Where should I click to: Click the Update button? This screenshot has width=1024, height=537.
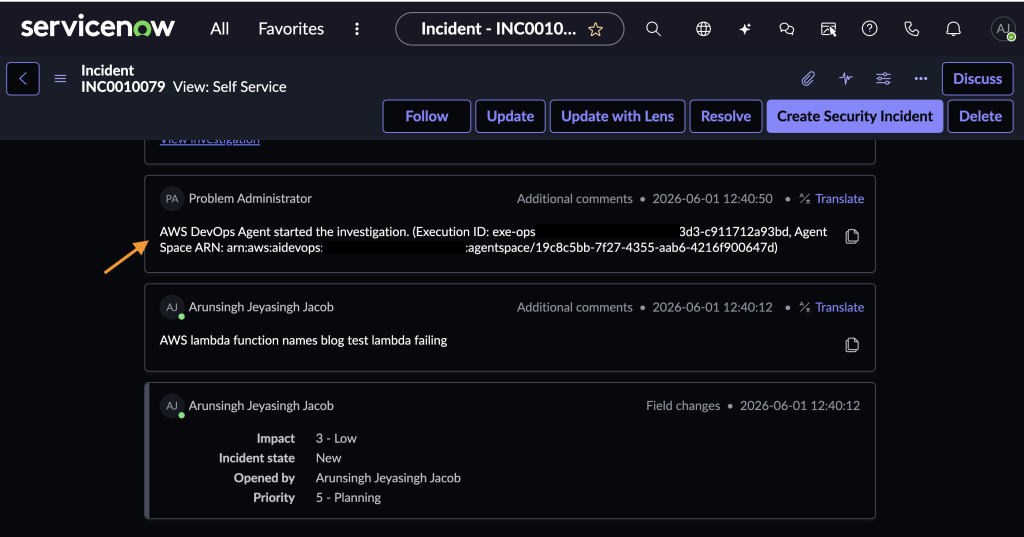(510, 116)
